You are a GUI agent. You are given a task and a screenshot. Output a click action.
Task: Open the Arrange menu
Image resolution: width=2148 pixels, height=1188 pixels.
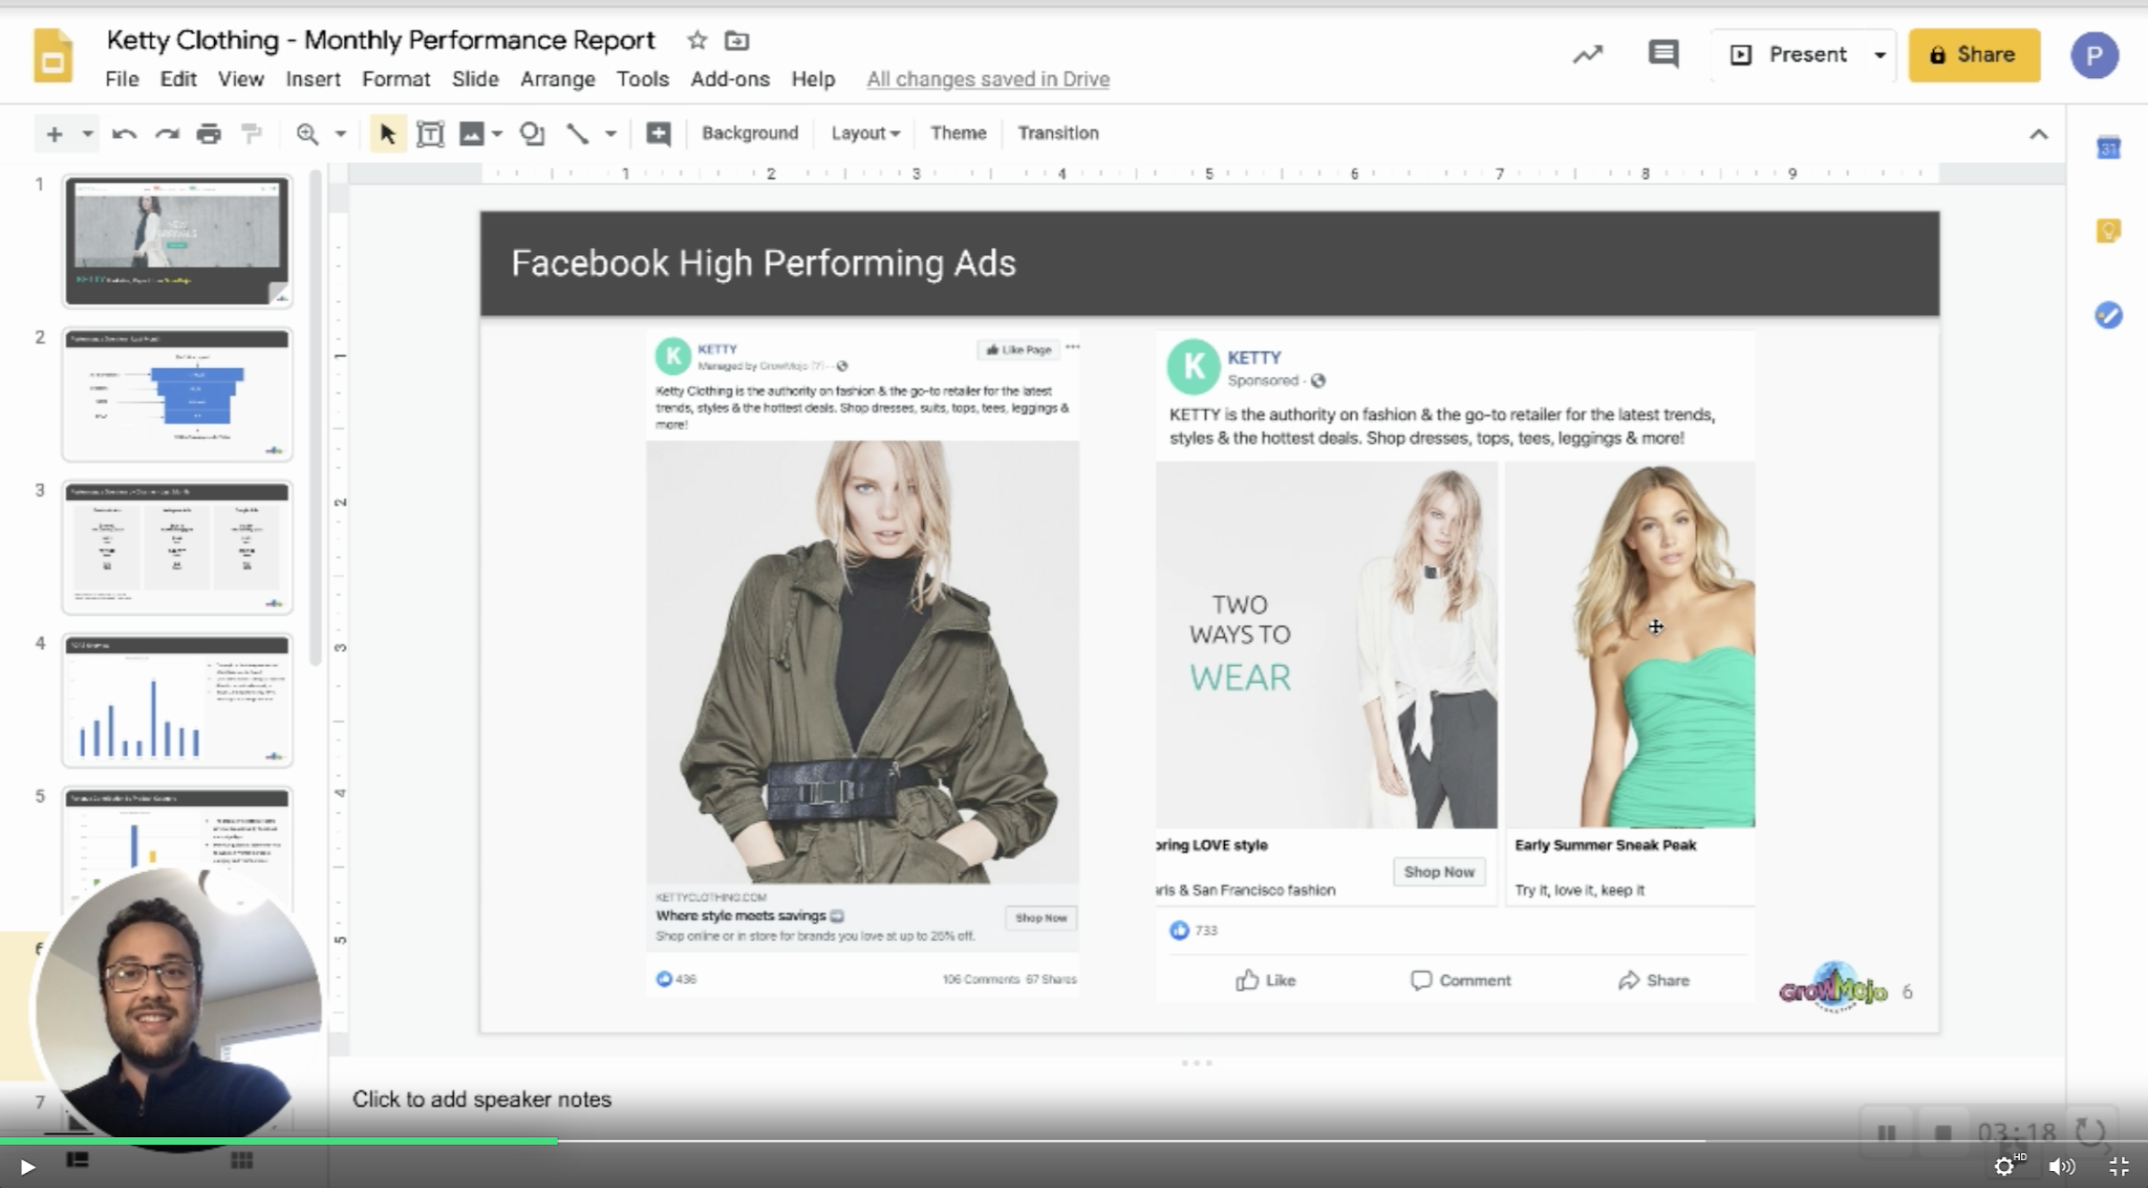coord(558,79)
